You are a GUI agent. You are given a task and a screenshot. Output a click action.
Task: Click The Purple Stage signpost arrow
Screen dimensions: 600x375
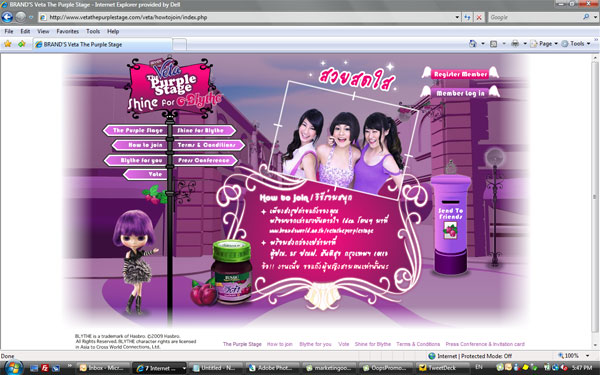[135, 130]
